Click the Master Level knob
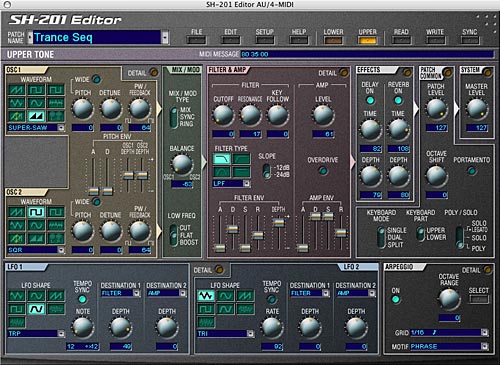Screen dimensions: 500x365 pyautogui.click(x=477, y=109)
